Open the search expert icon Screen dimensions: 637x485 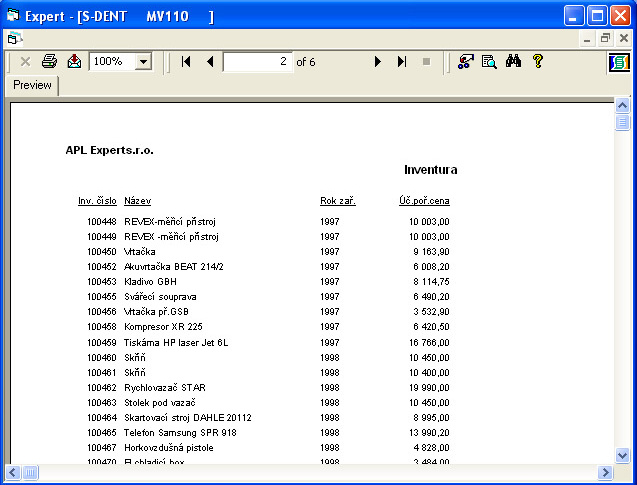click(489, 61)
